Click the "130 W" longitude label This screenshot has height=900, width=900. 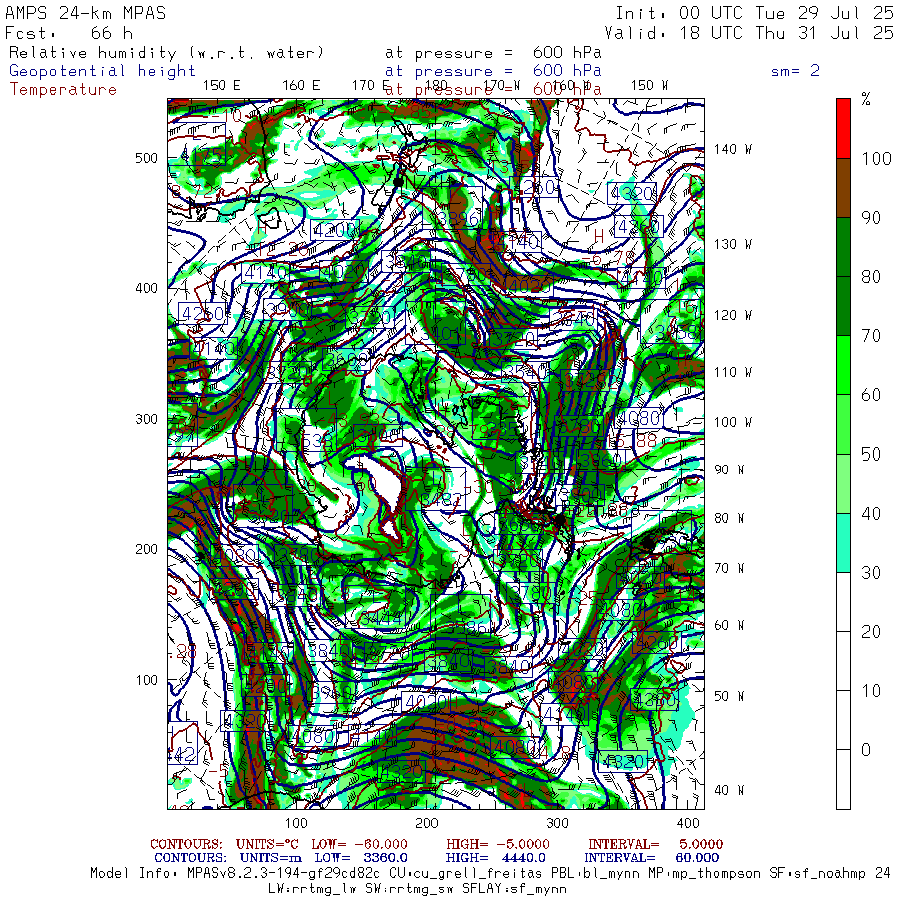(x=732, y=245)
